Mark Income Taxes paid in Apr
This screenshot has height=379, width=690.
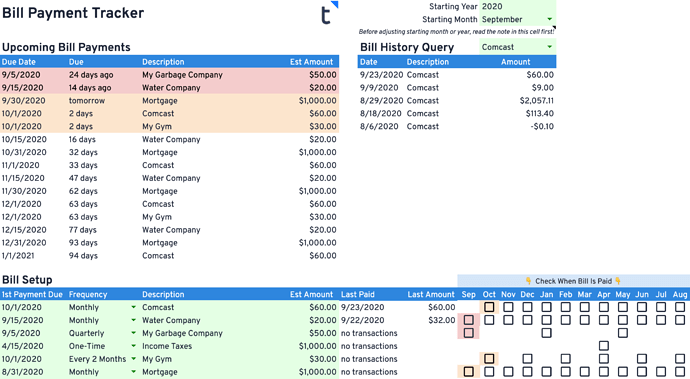604,346
